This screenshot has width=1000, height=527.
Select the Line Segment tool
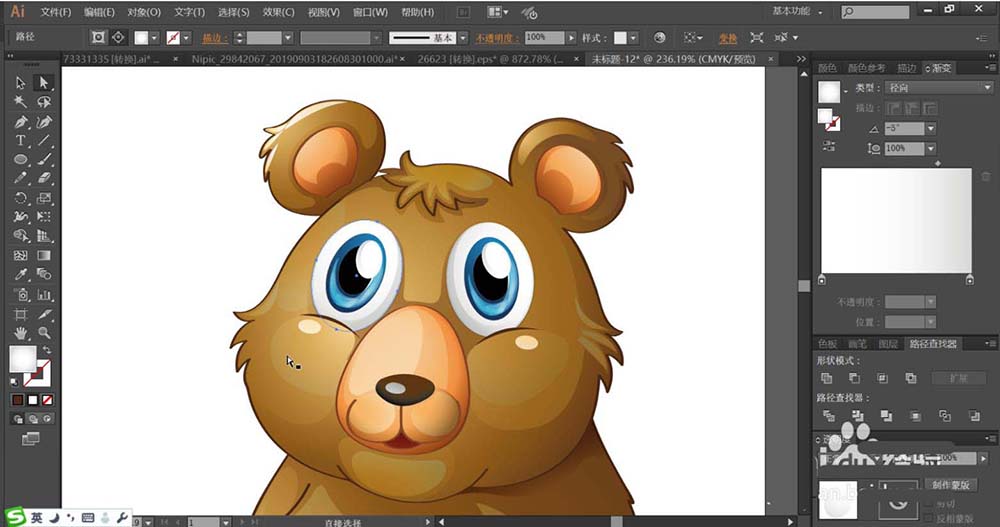click(x=43, y=140)
